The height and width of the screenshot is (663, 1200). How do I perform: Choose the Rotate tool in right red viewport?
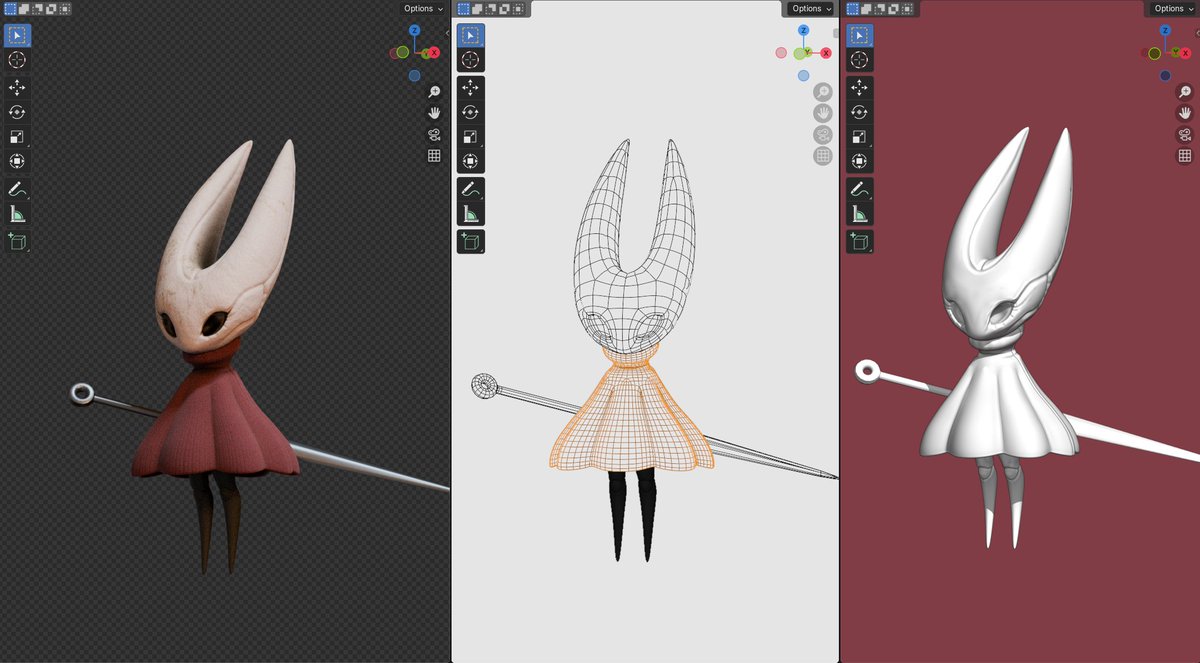(860, 112)
